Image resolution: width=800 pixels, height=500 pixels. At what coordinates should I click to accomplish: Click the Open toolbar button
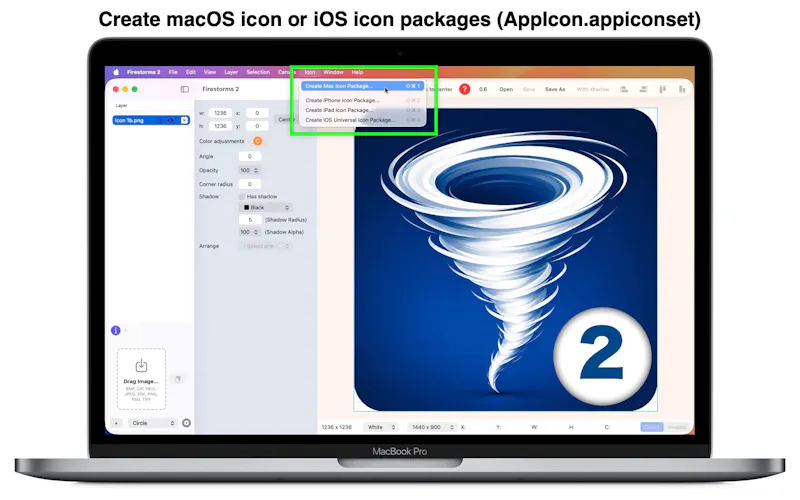(506, 89)
